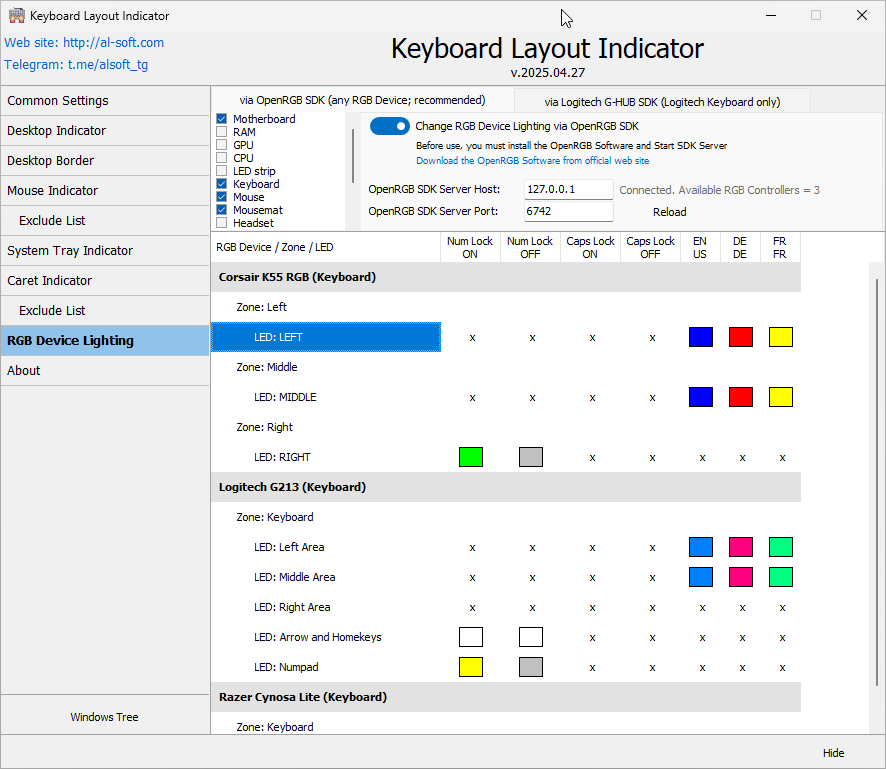
Task: Enable the Headset checkbox
Action: pyautogui.click(x=221, y=222)
